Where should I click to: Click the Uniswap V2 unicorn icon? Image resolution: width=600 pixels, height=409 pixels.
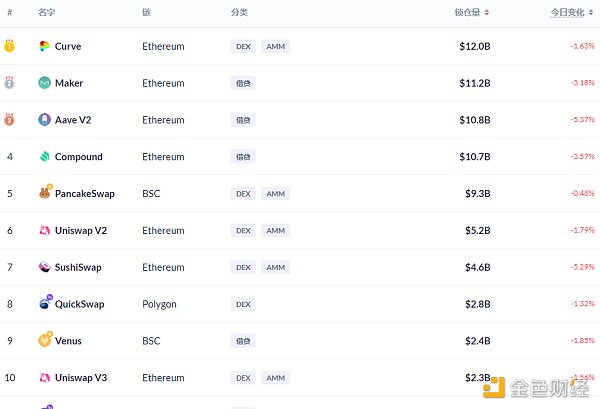pyautogui.click(x=45, y=230)
